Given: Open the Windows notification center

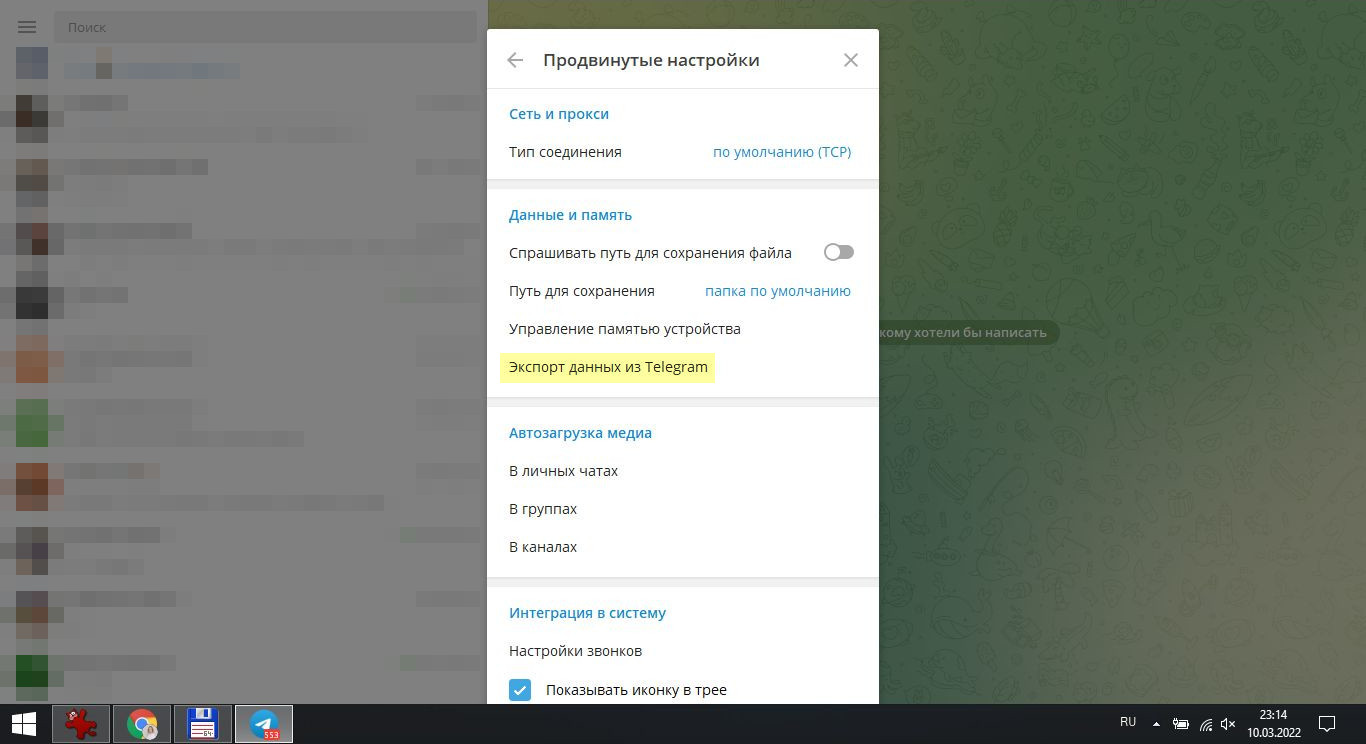Looking at the screenshot, I should 1327,723.
